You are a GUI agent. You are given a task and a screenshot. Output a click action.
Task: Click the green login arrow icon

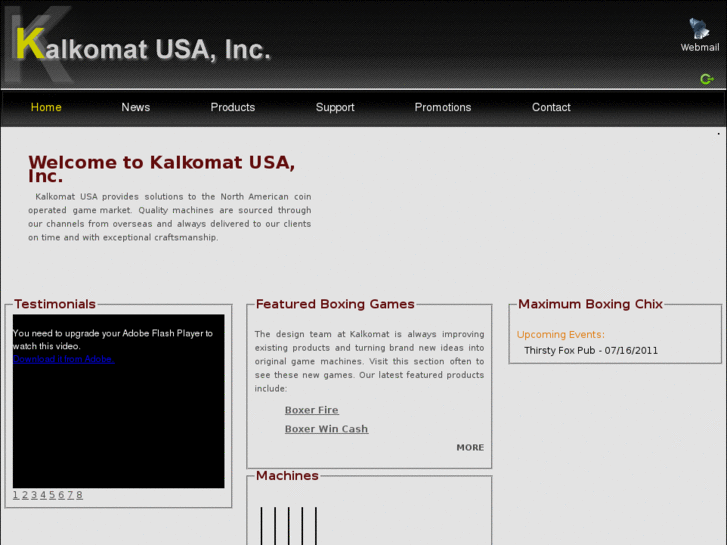(707, 79)
